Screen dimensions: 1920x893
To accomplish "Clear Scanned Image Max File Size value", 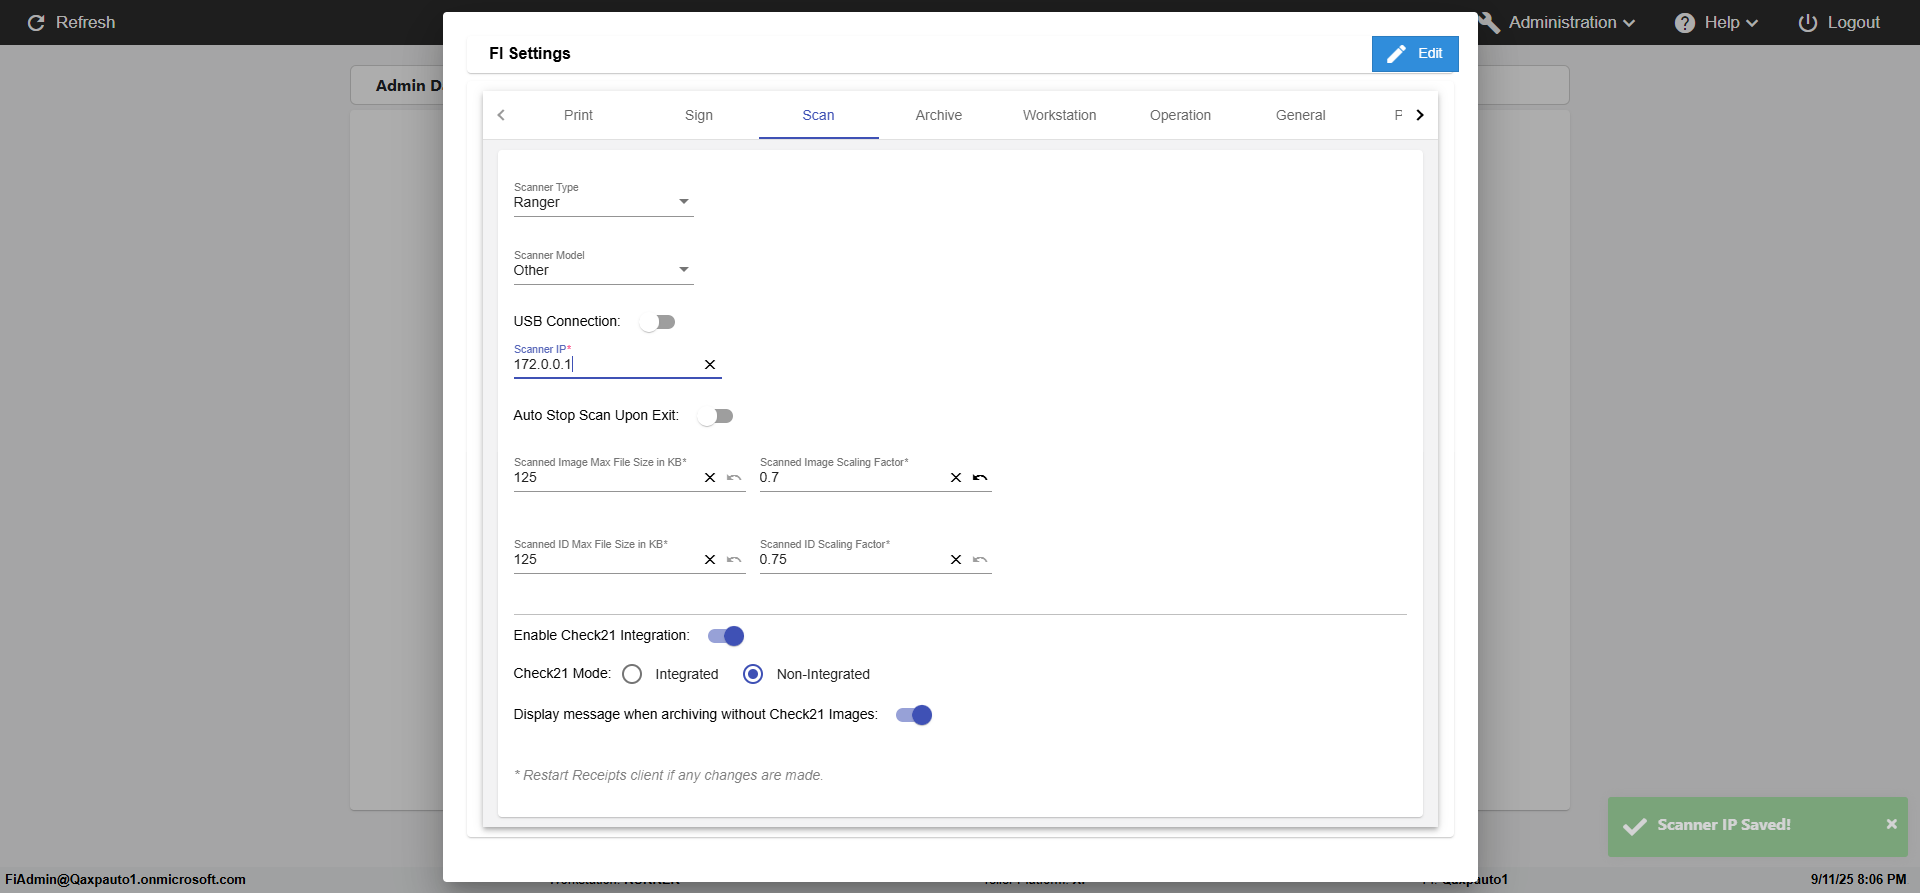I will [x=710, y=478].
